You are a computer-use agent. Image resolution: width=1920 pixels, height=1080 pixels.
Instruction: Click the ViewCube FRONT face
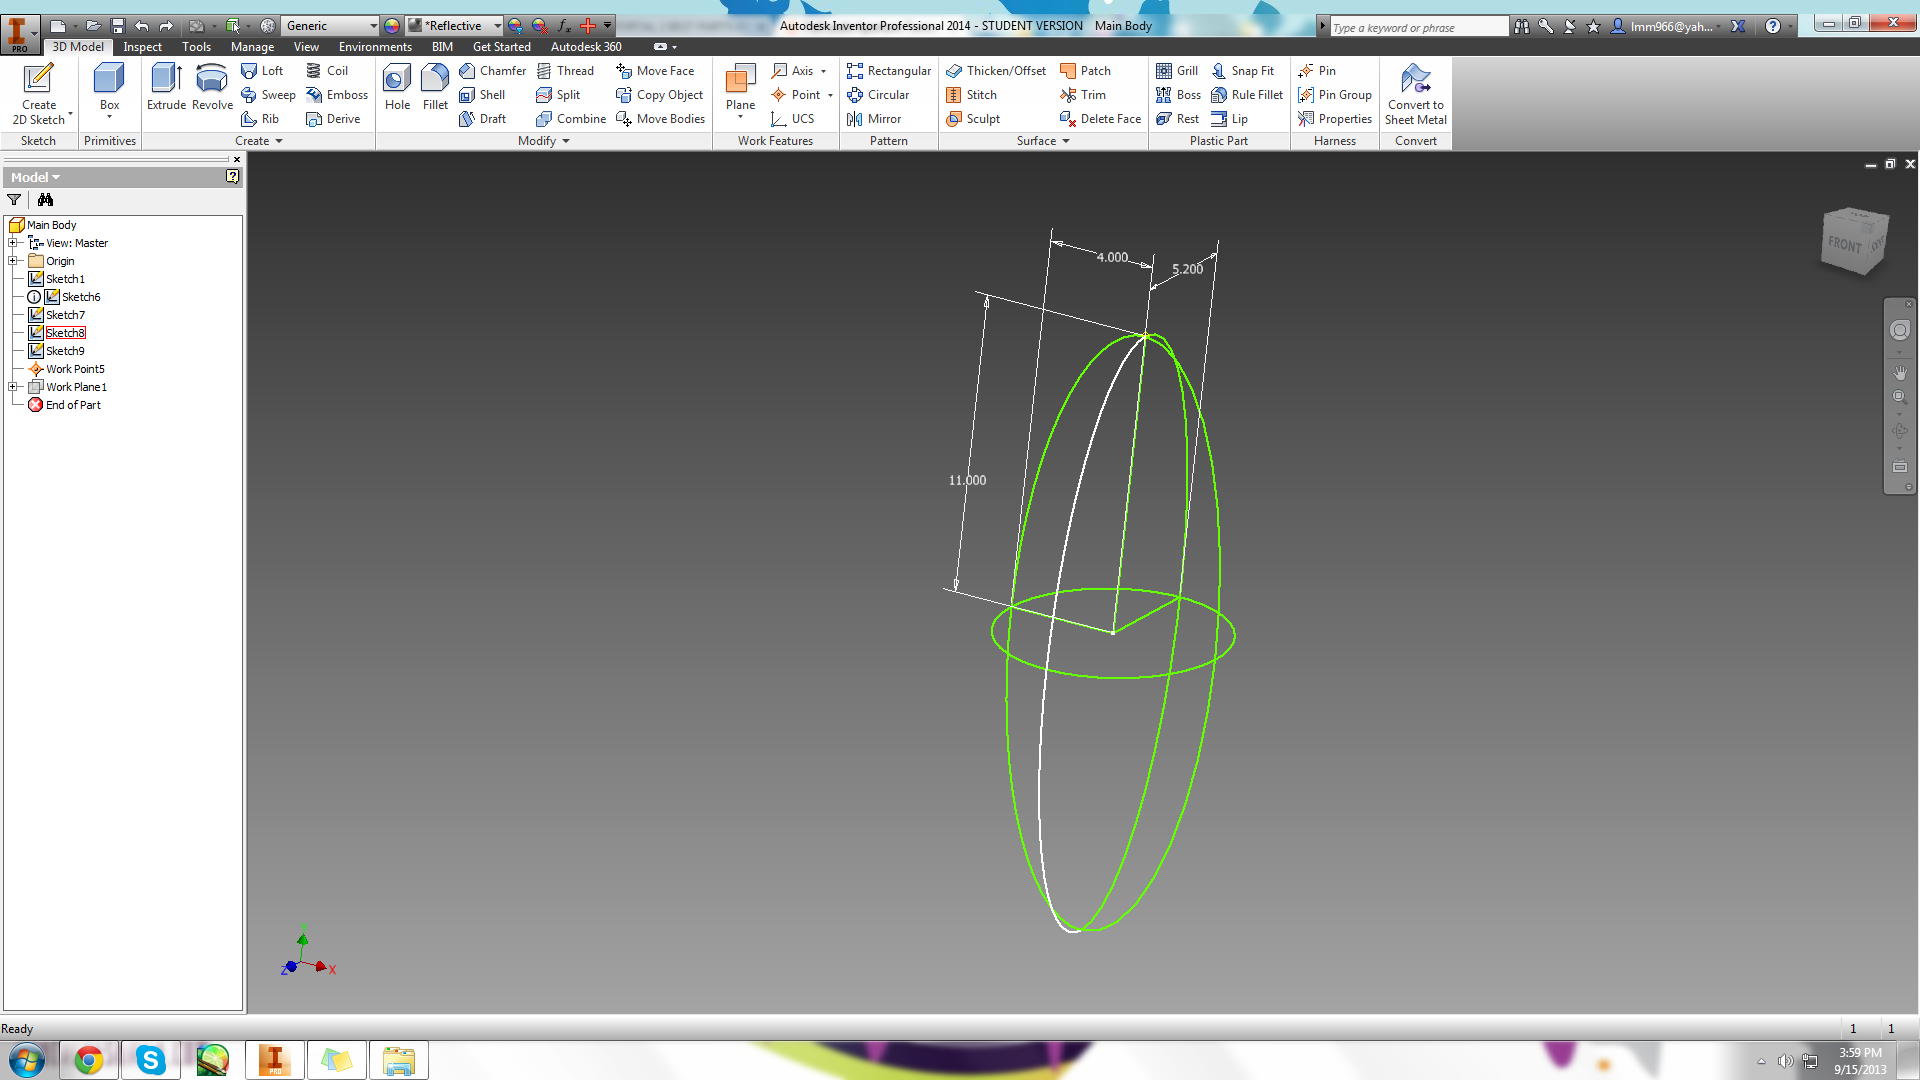(1845, 244)
